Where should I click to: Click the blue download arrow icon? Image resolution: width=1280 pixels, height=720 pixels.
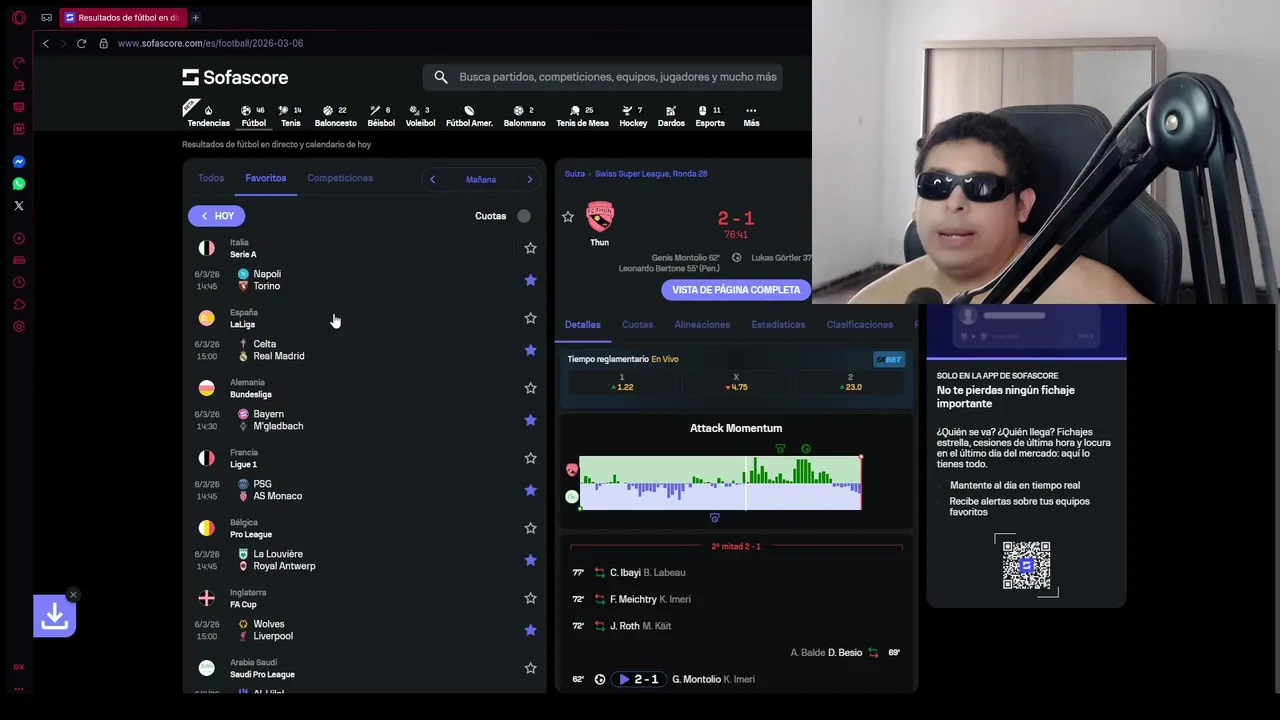54,616
